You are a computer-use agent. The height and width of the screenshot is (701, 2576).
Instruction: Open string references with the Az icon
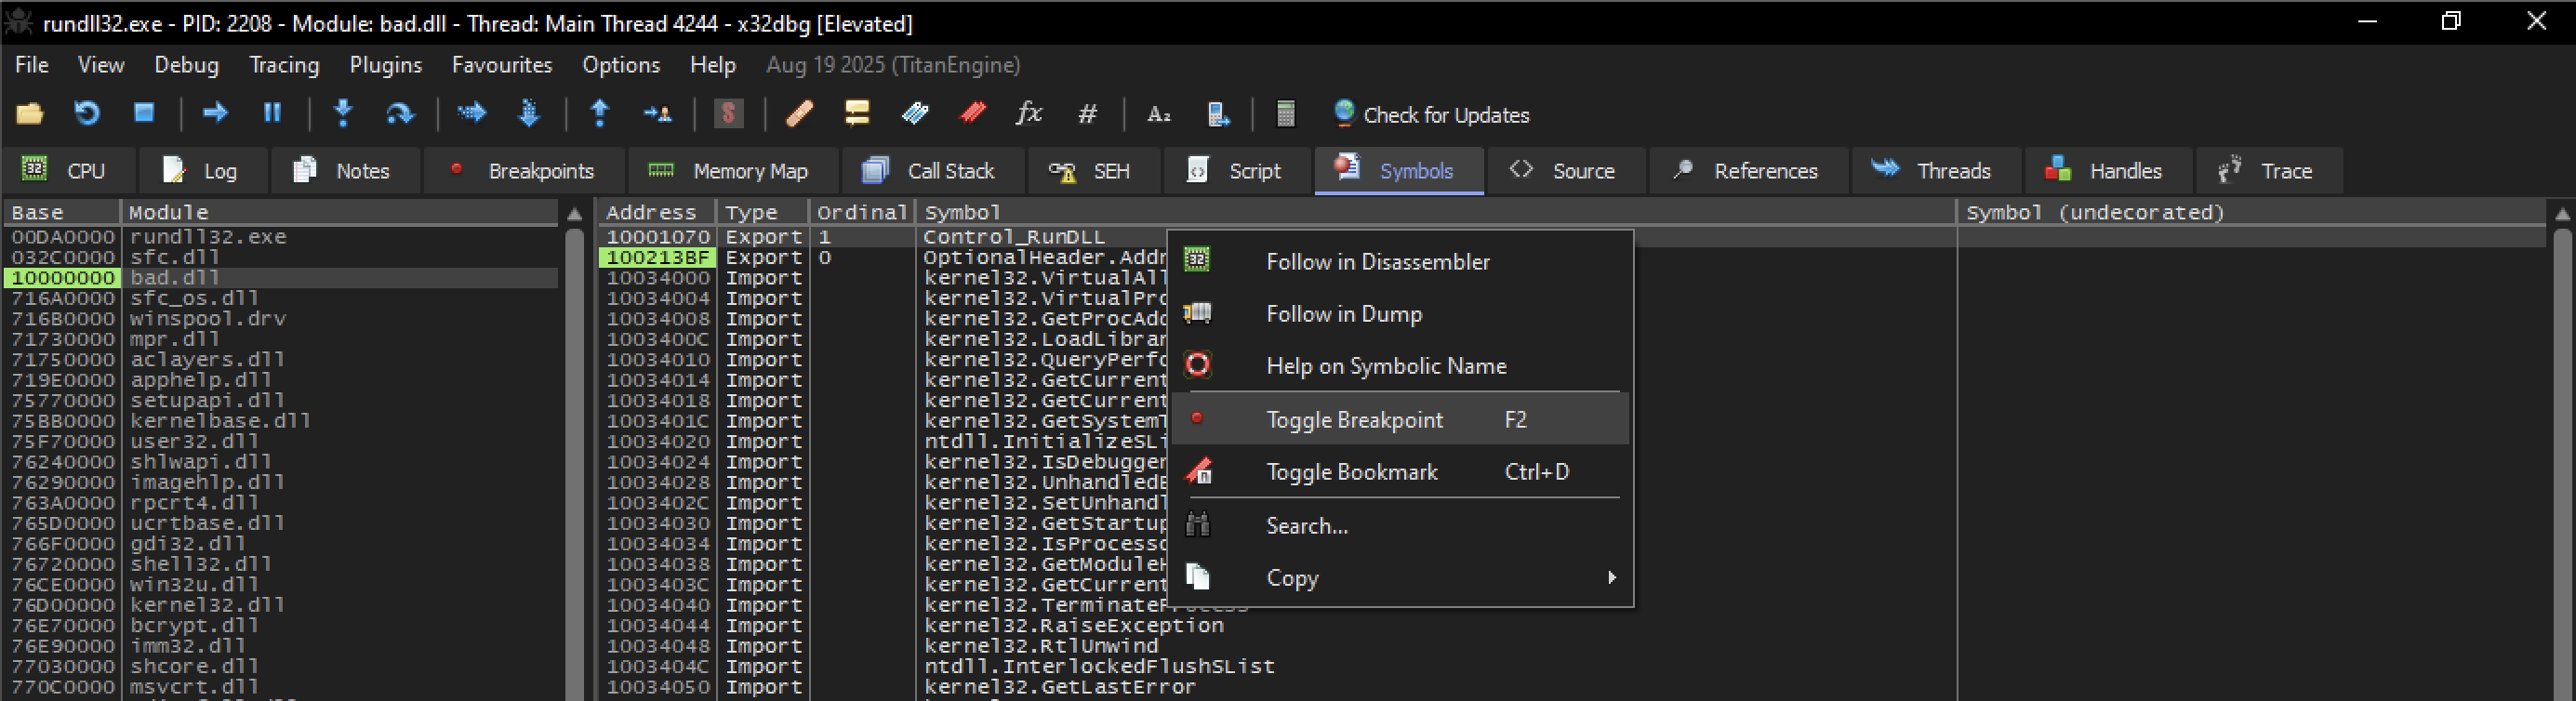click(1158, 114)
